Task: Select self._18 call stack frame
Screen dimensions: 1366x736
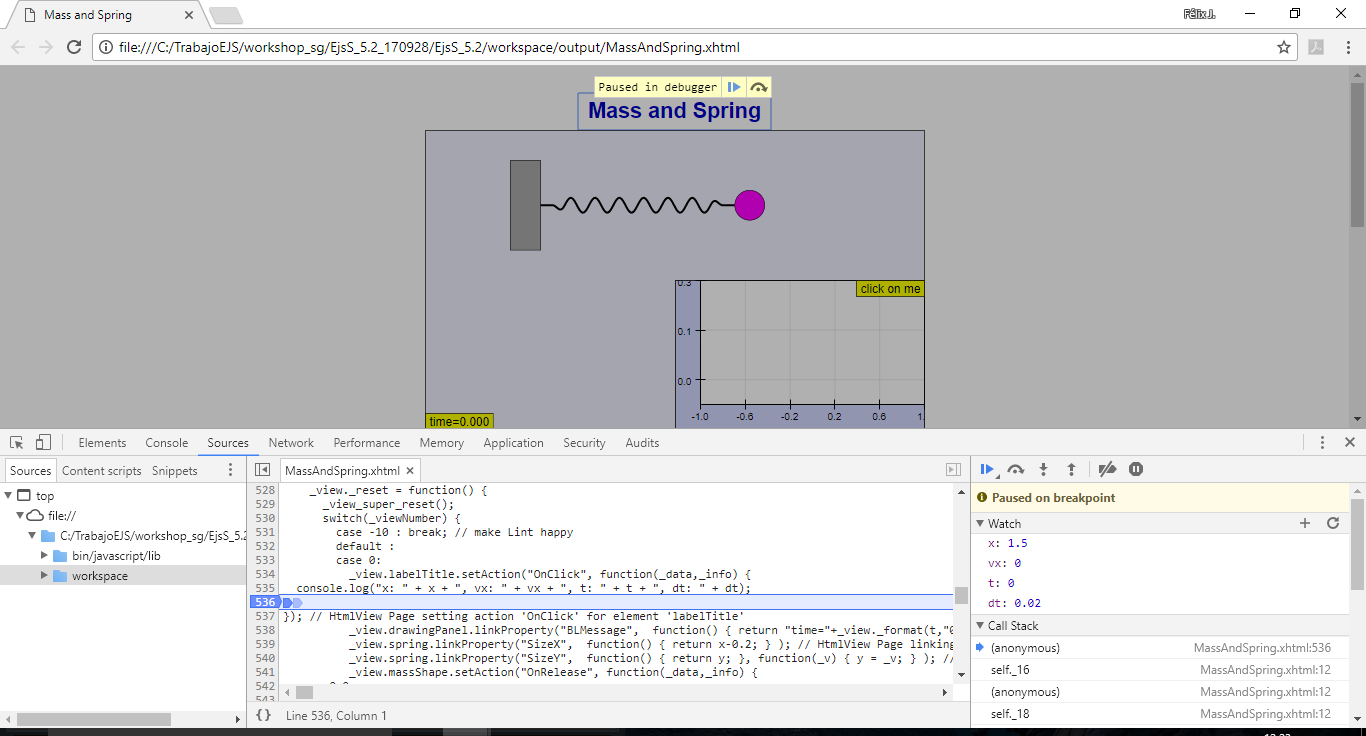Action: [x=1160, y=714]
